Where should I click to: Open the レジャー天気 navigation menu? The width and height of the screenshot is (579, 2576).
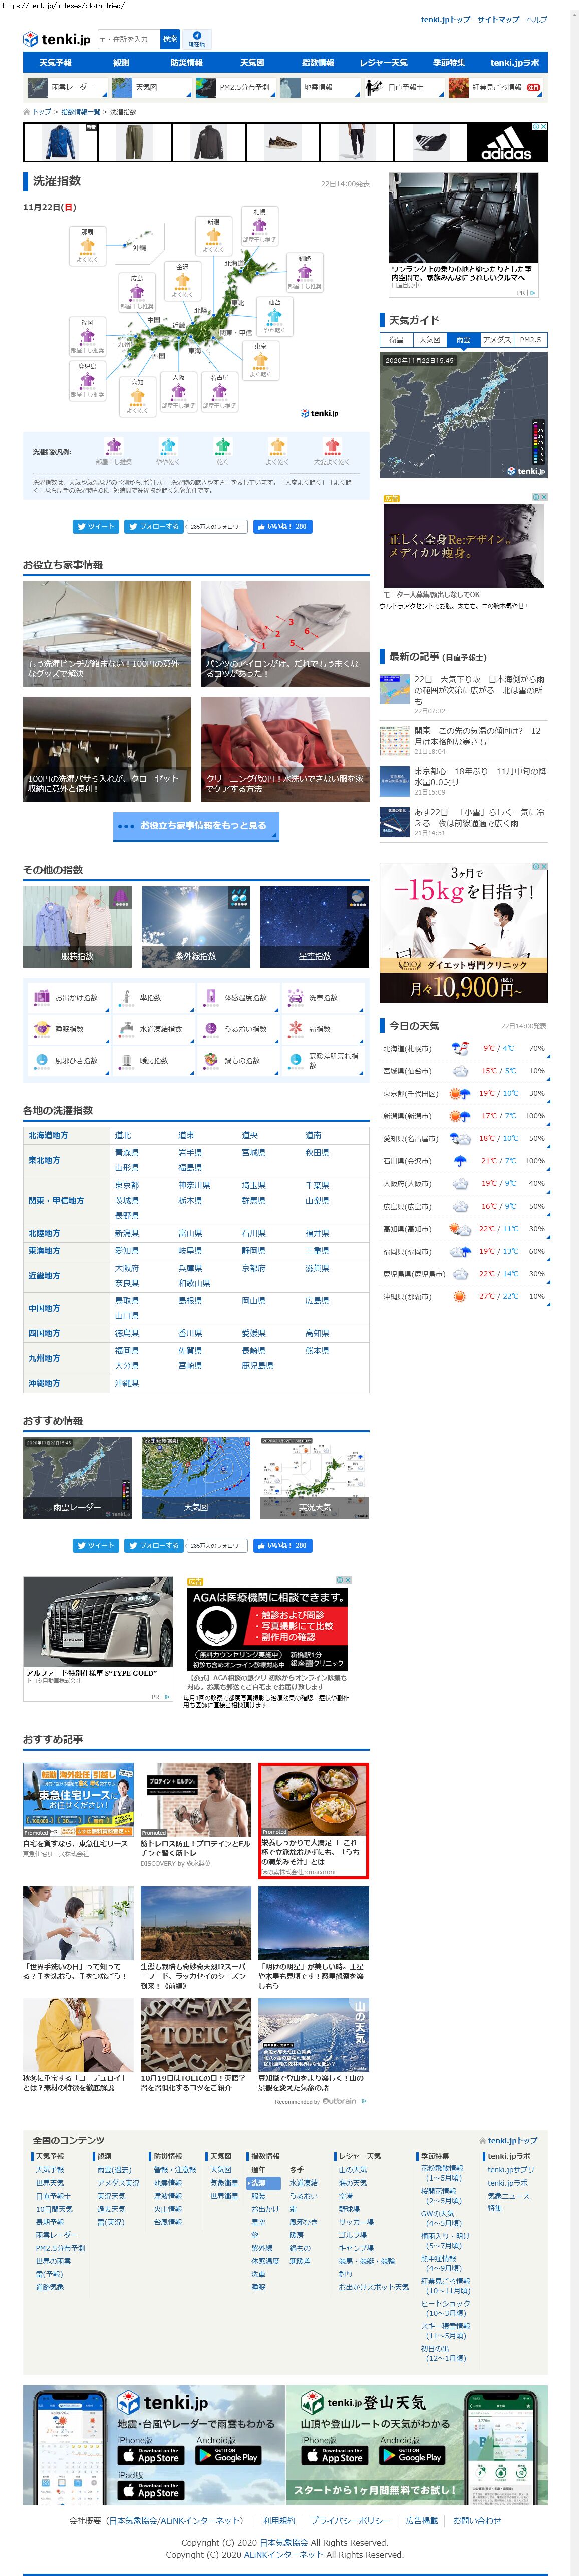[384, 63]
